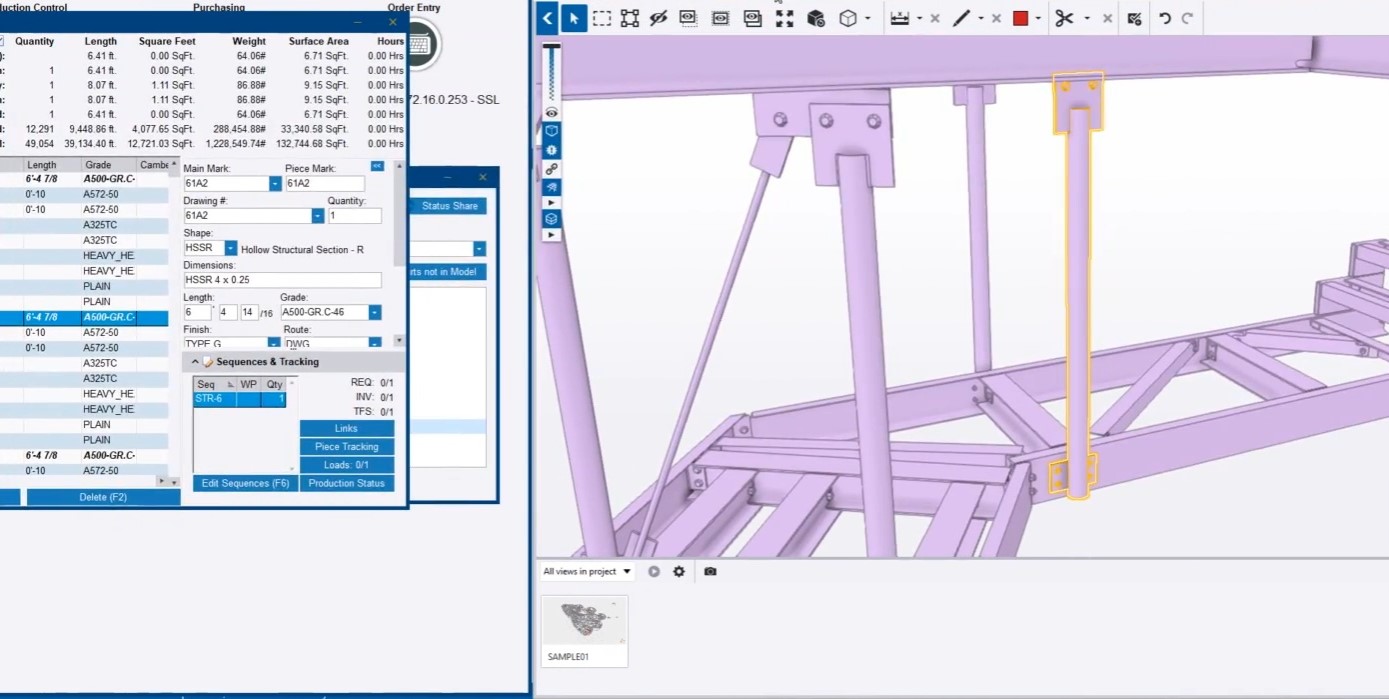Toggle the eye visibility button in side toolbar

click(551, 113)
